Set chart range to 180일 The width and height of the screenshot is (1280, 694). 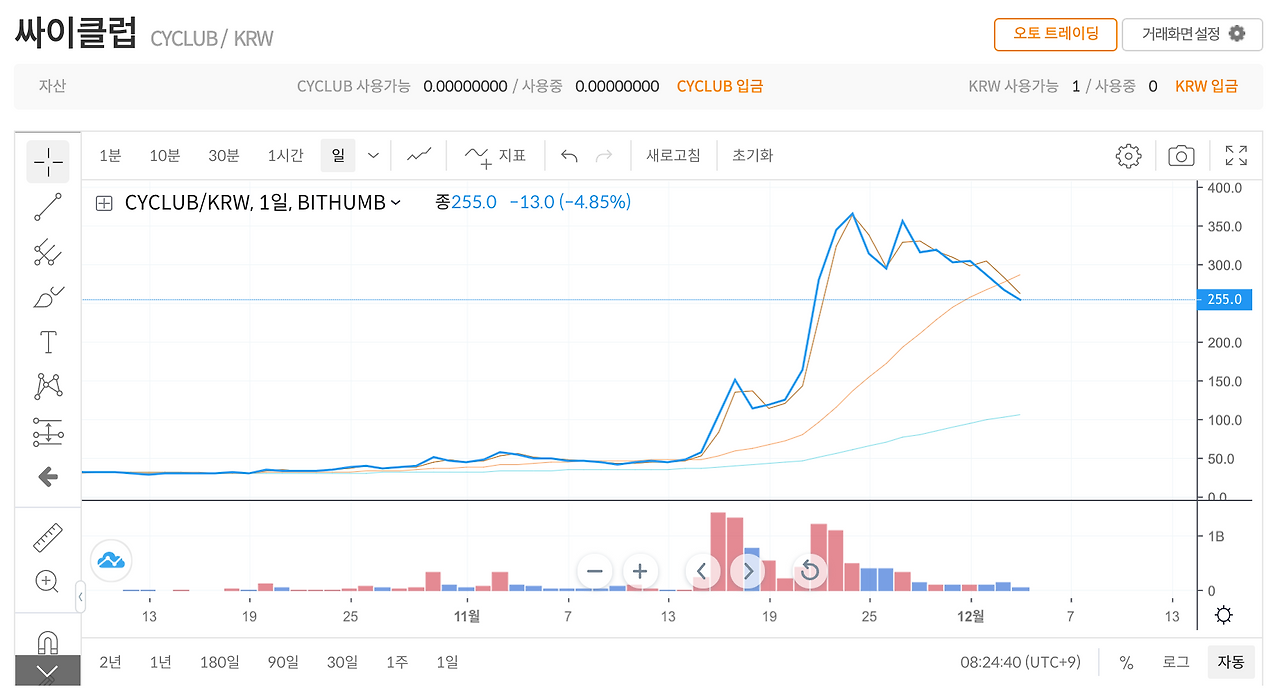click(219, 662)
